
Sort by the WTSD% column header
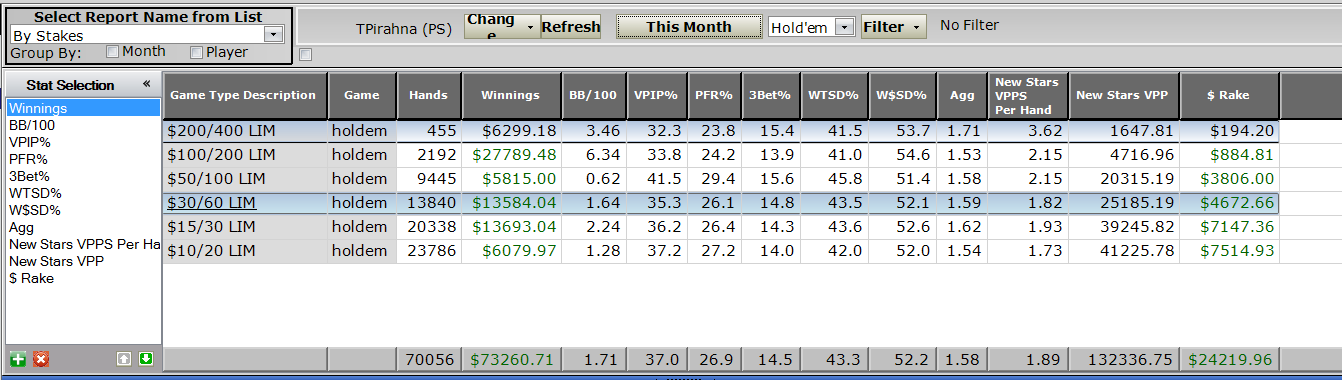point(833,95)
